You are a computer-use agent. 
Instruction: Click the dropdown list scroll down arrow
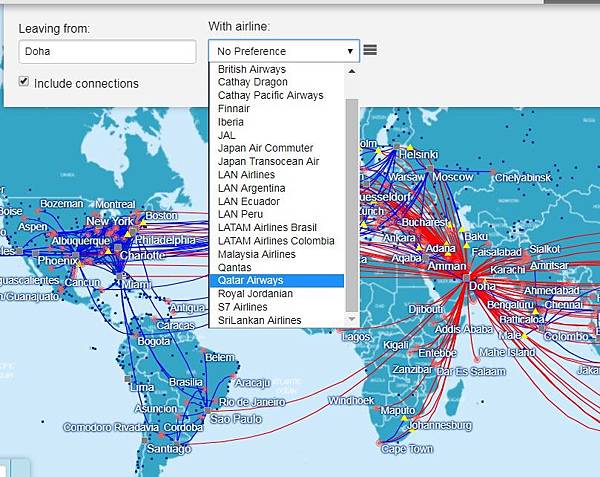pyautogui.click(x=352, y=318)
